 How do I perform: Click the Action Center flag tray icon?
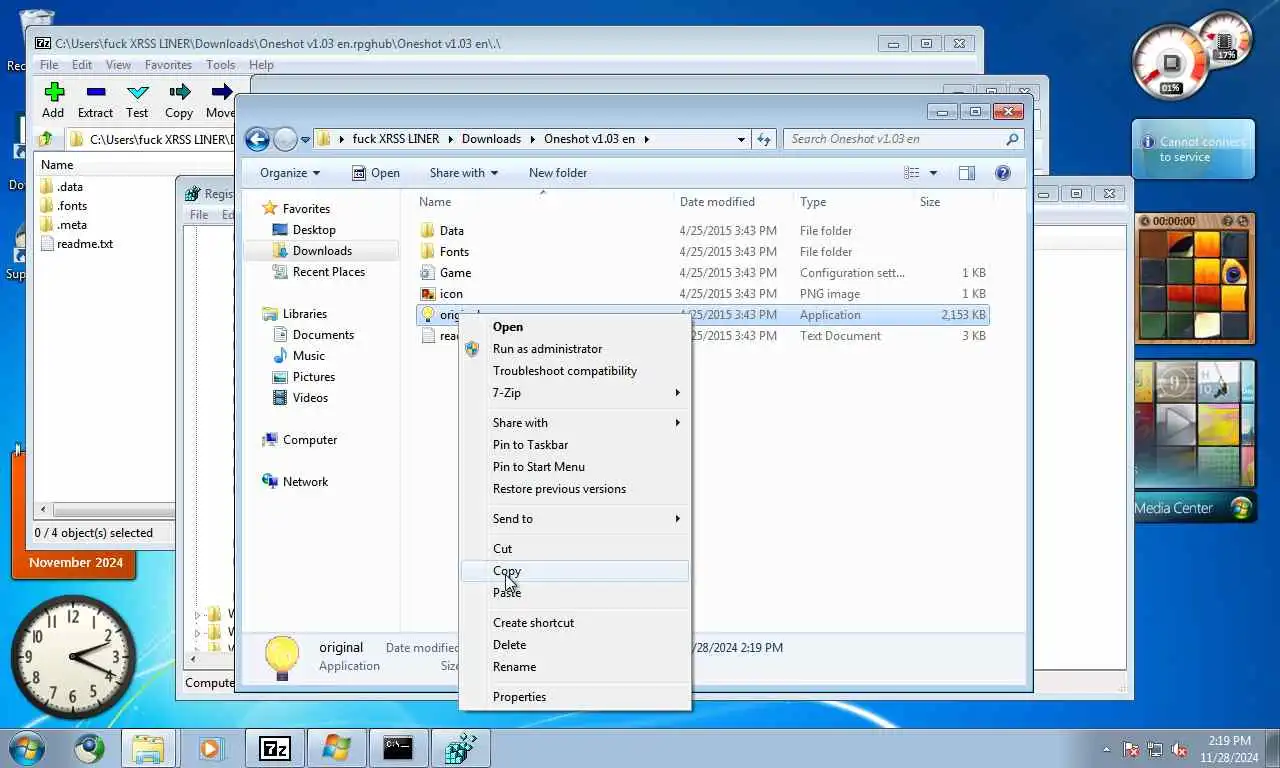(x=1131, y=749)
